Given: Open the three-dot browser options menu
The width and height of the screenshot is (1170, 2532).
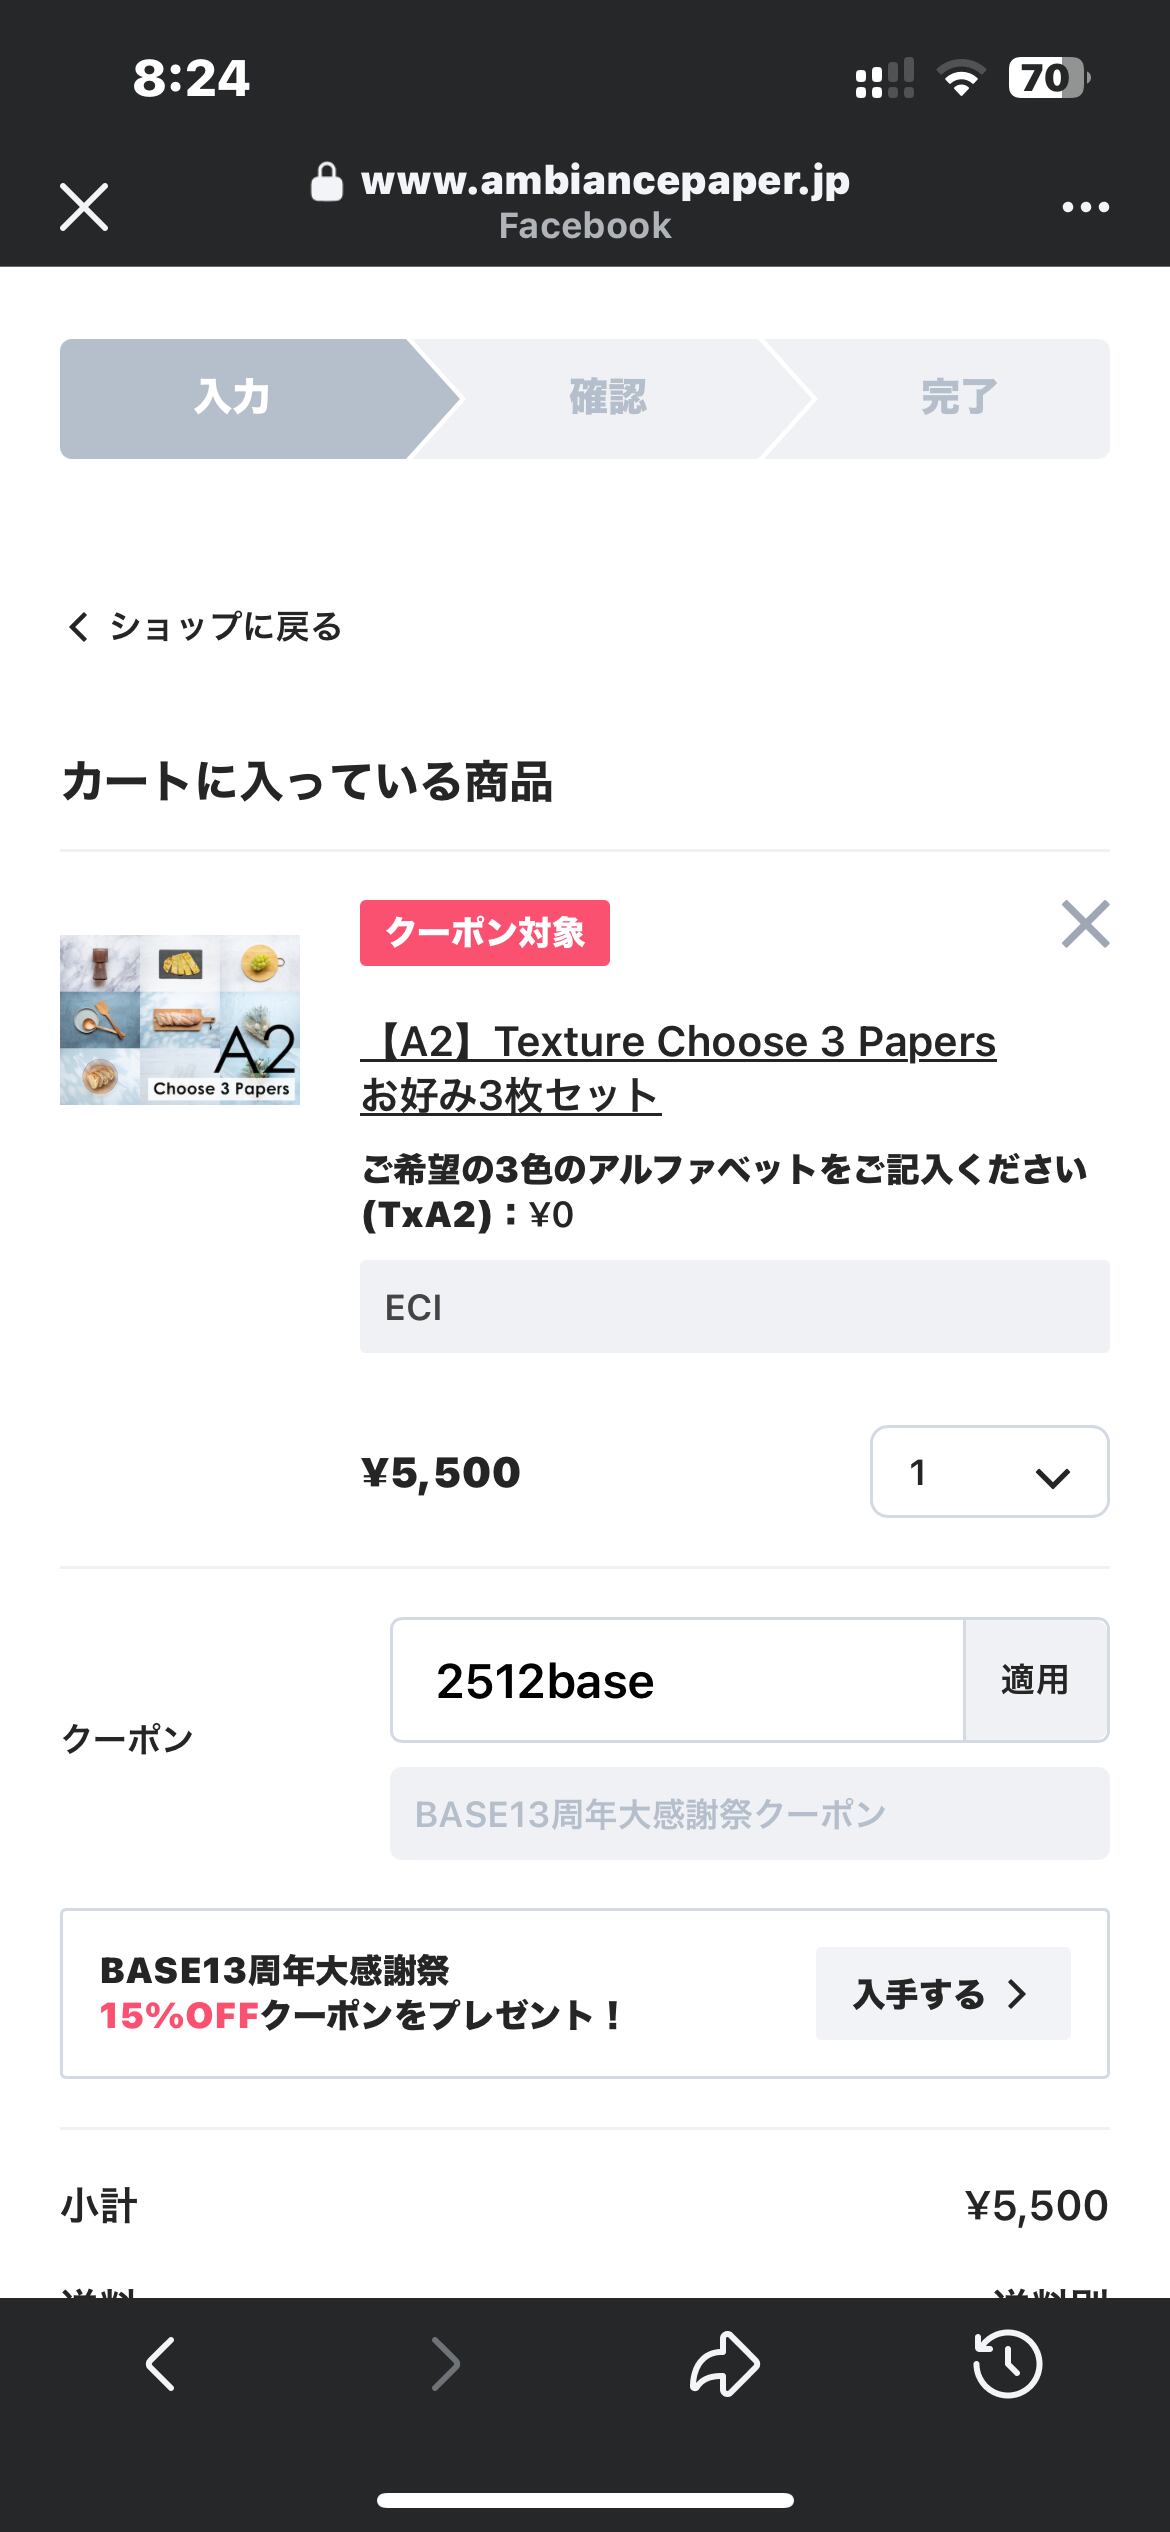Looking at the screenshot, I should [1085, 207].
